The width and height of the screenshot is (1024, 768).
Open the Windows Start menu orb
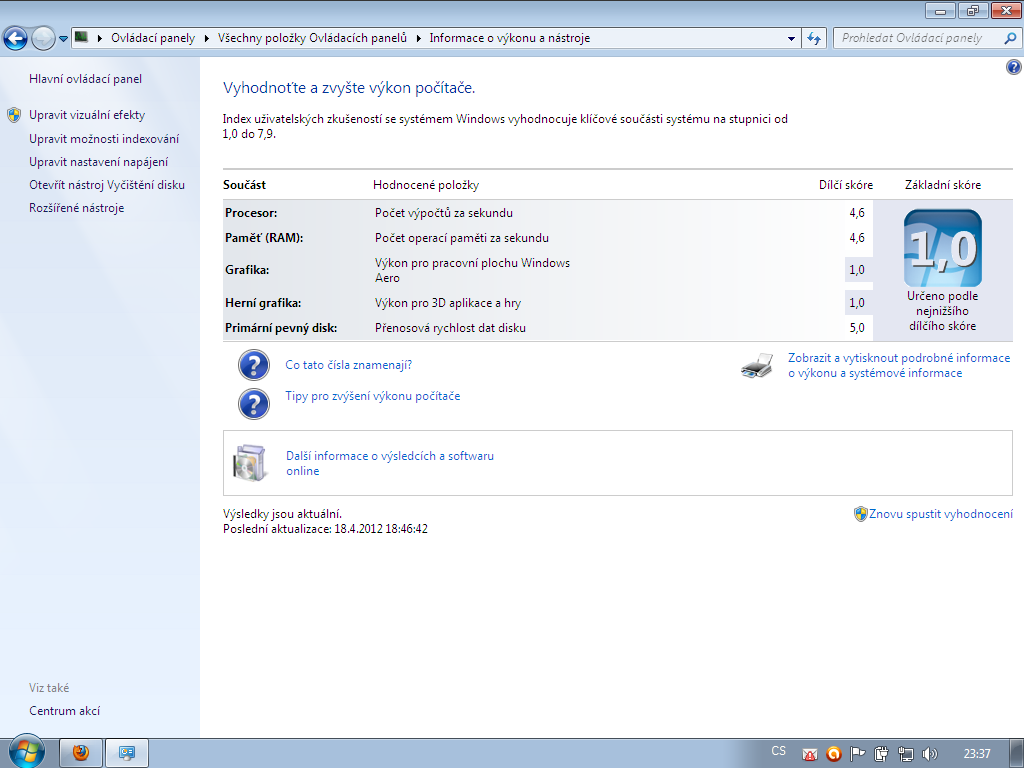pos(26,752)
